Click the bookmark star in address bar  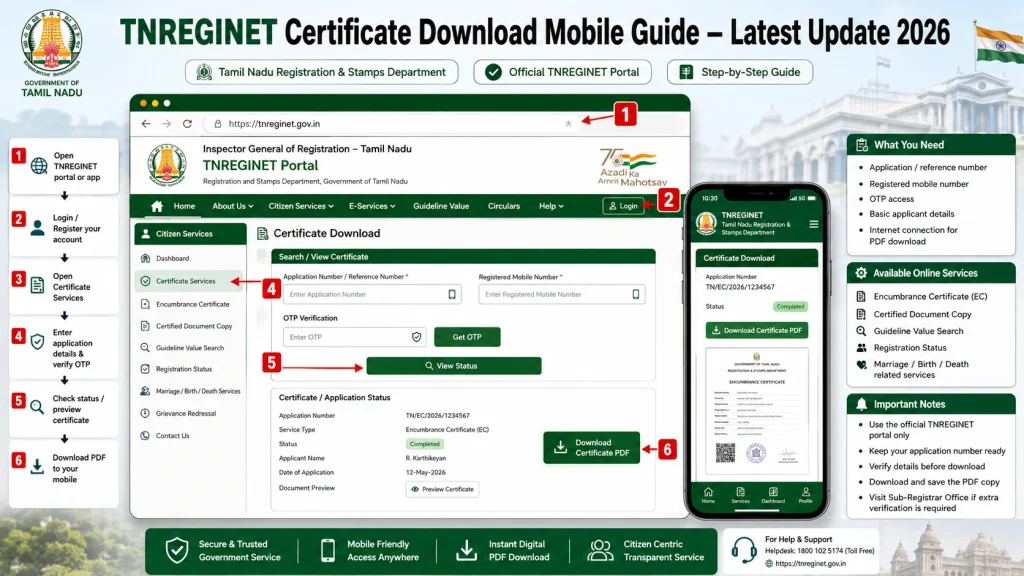point(568,123)
